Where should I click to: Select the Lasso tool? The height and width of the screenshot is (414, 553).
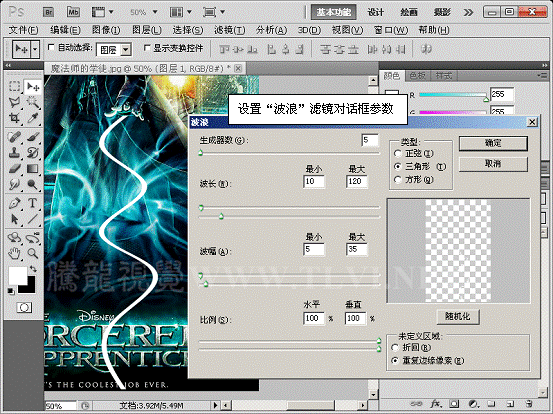(14, 102)
